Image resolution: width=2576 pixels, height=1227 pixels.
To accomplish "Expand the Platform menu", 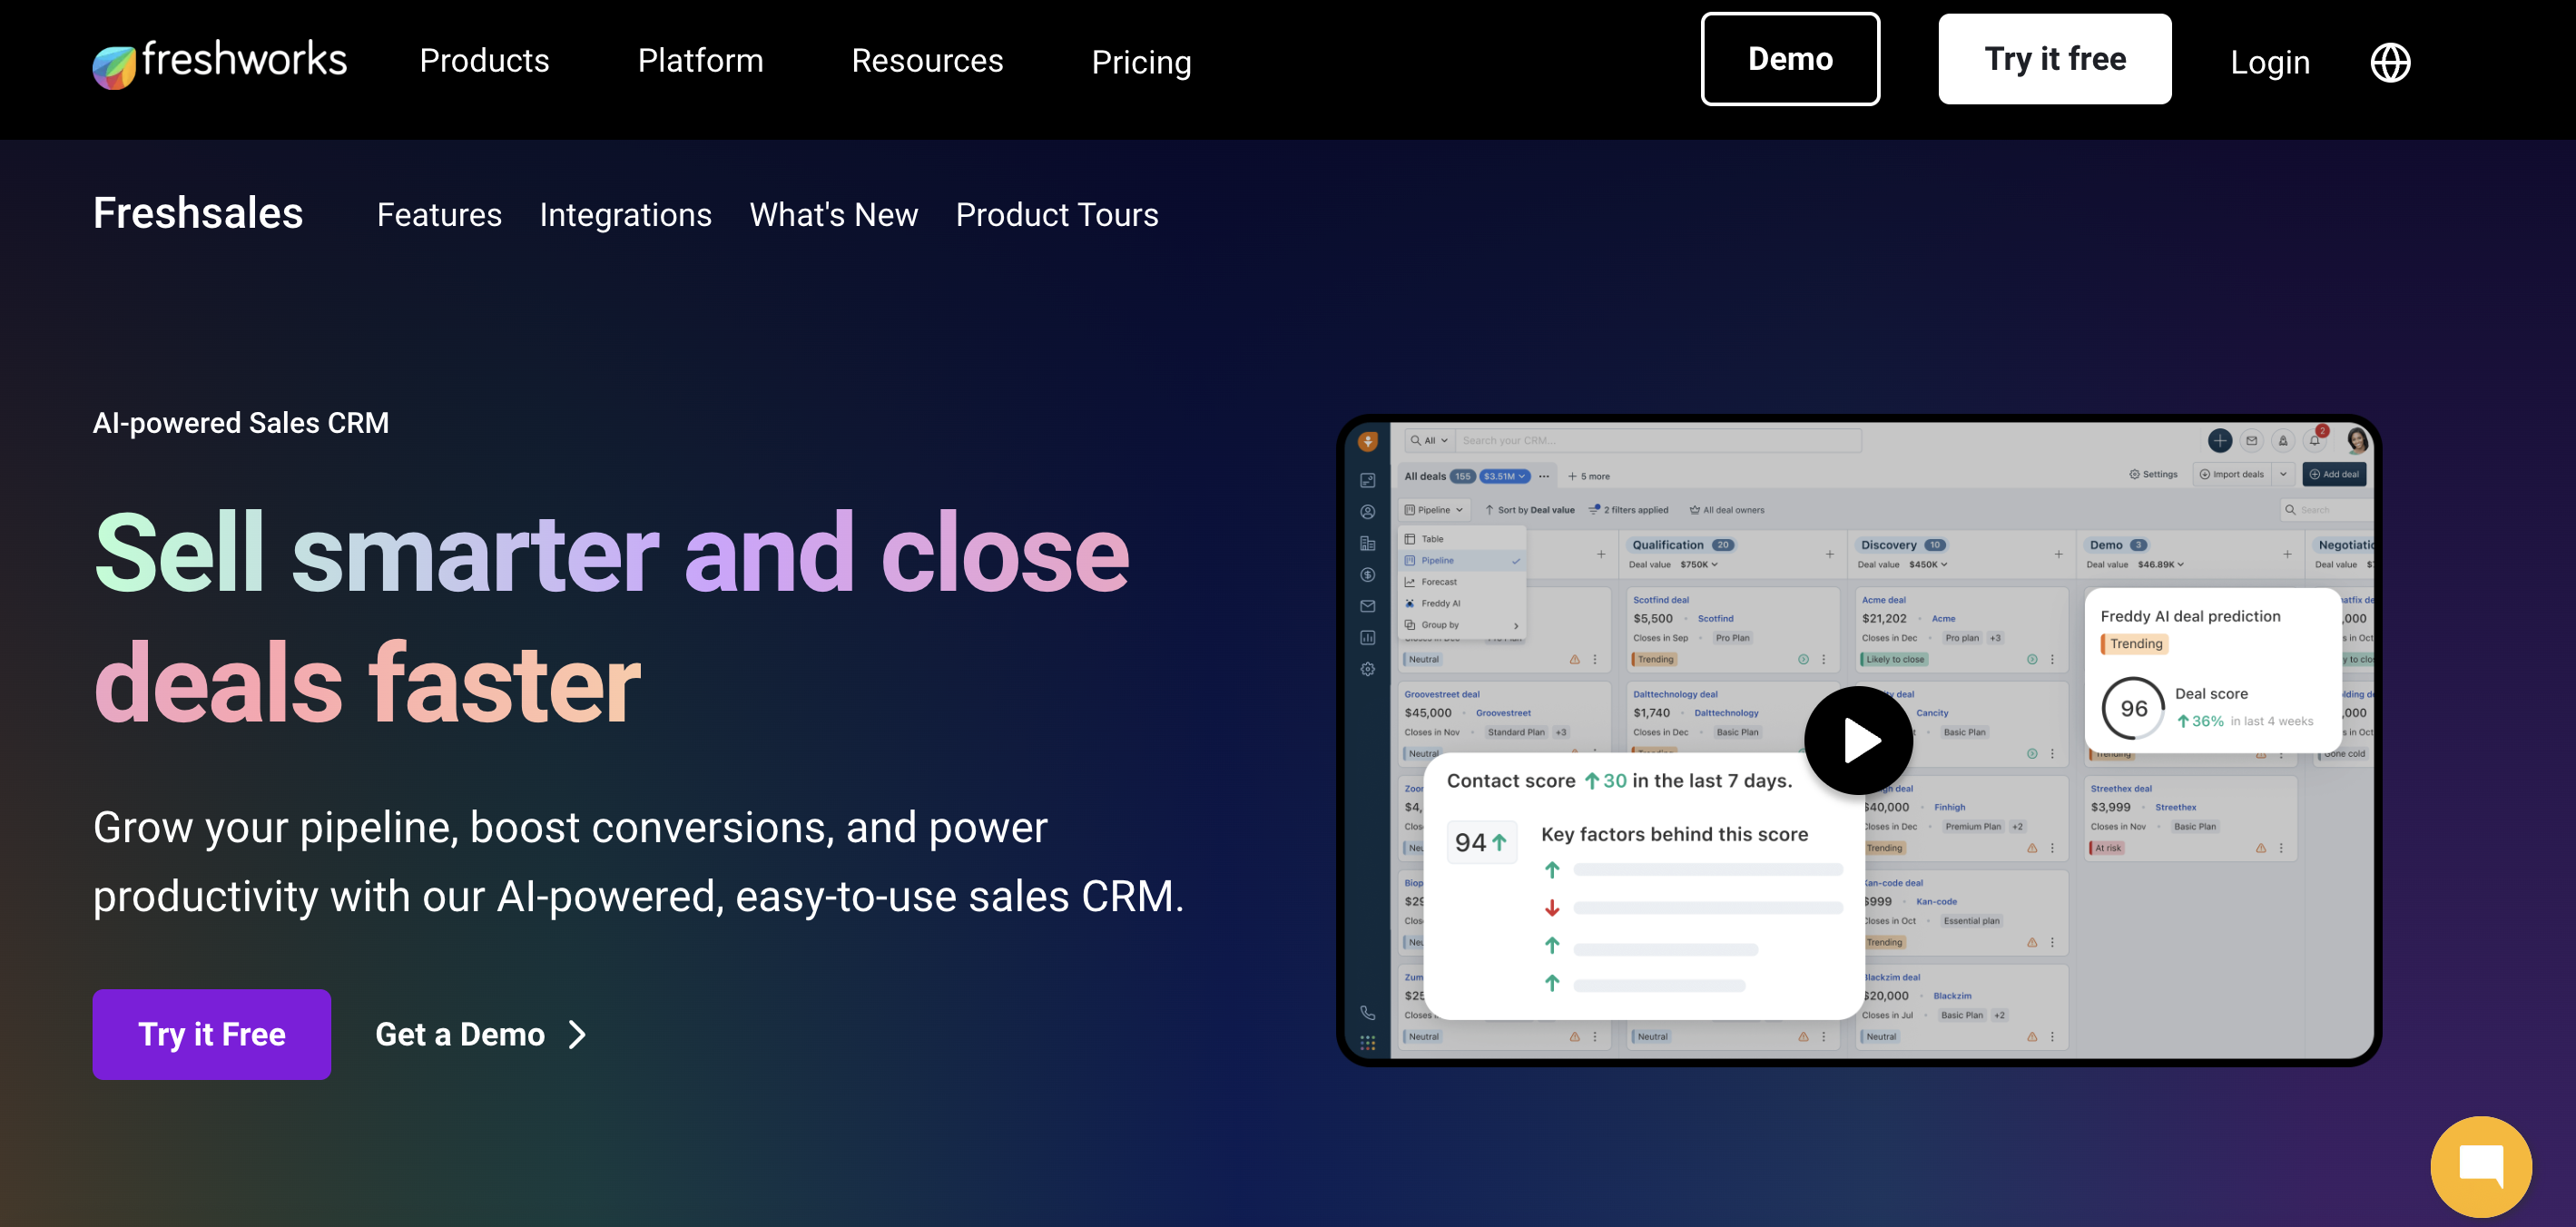I will coord(700,61).
